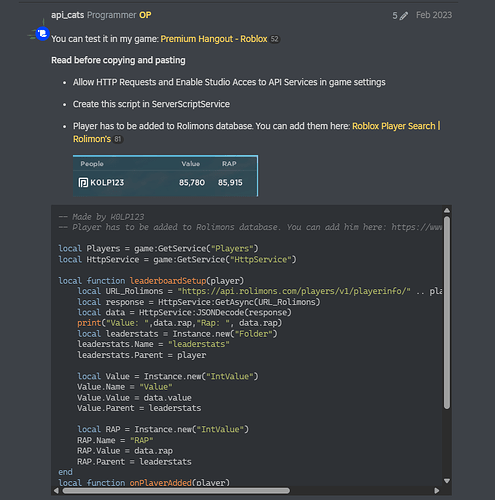Click the 'Made by K0LP123' comment line
Image resolution: width=495 pixels, height=500 pixels.
point(101,217)
